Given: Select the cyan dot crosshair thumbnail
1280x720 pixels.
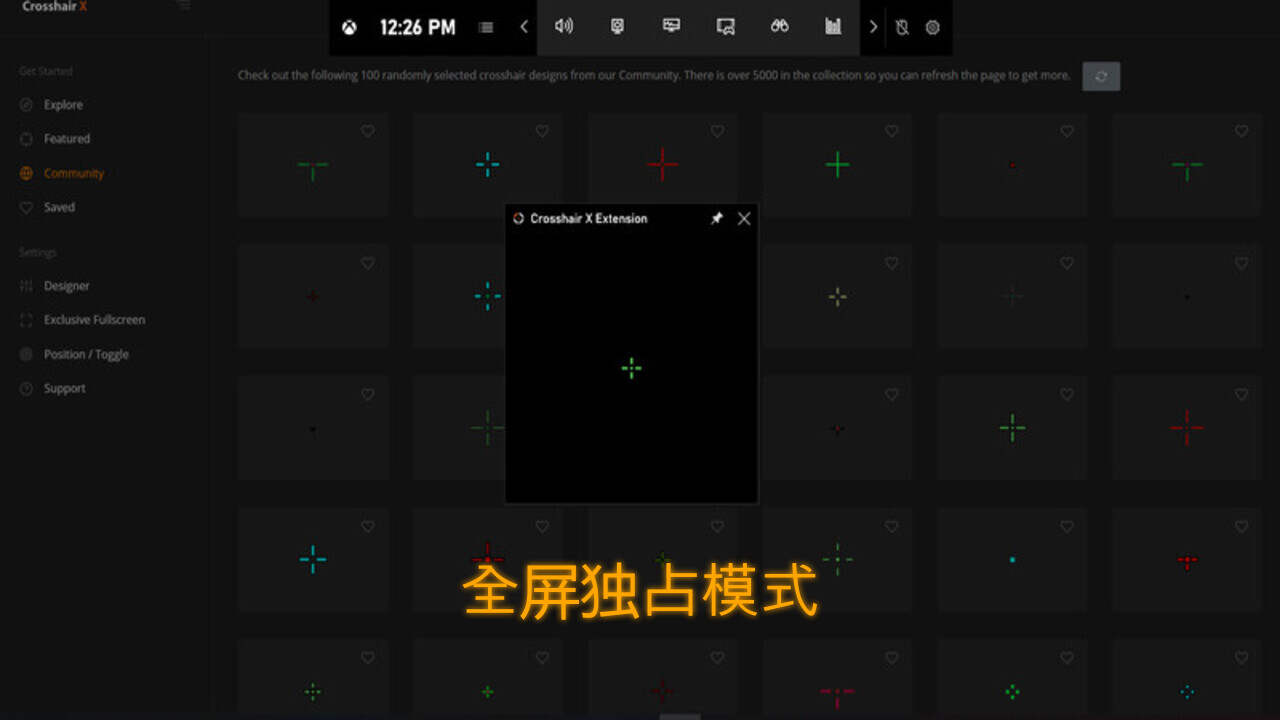Looking at the screenshot, I should coord(1012,559).
